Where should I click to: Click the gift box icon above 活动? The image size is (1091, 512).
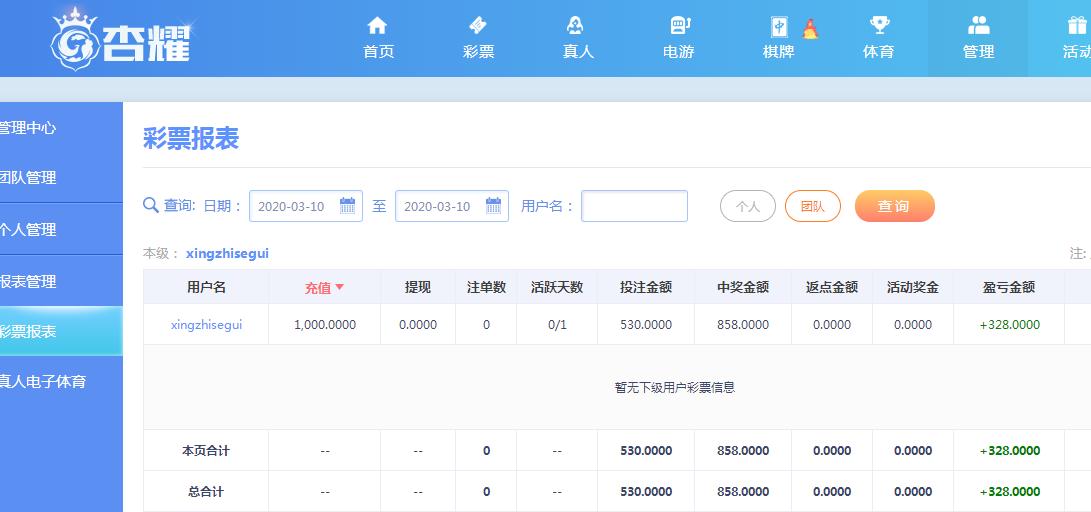1076,26
